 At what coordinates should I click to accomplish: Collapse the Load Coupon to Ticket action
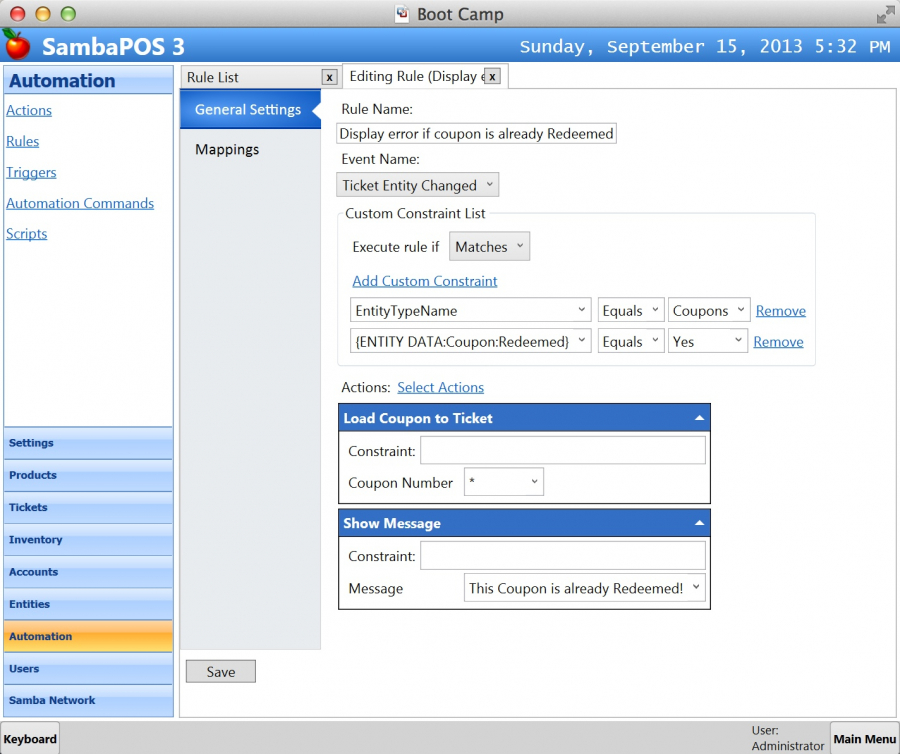click(x=699, y=418)
